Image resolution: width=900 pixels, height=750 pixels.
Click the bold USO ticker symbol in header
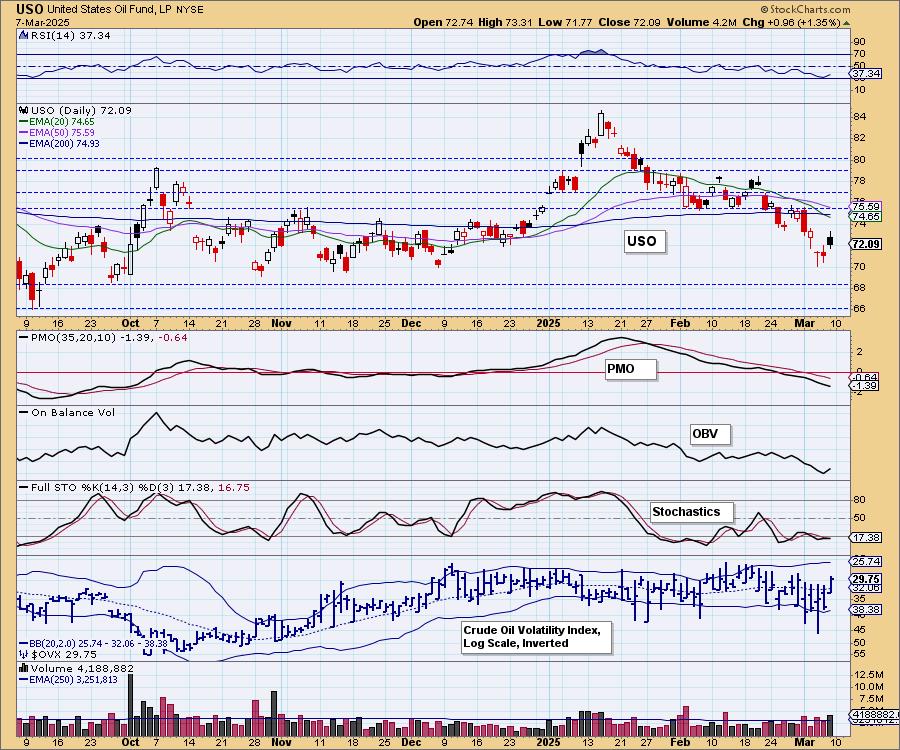[x=29, y=9]
